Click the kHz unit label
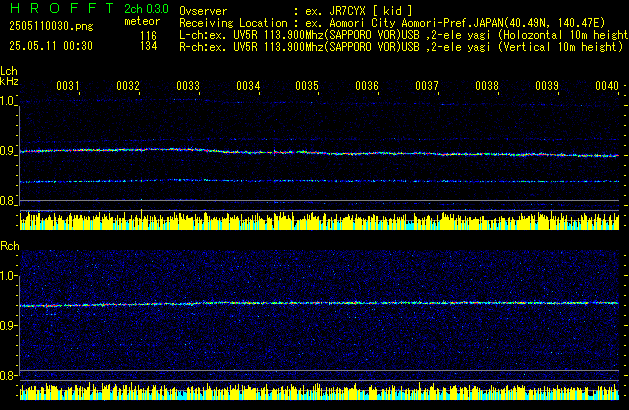Viewport: 629px width, 410px height. [9, 81]
